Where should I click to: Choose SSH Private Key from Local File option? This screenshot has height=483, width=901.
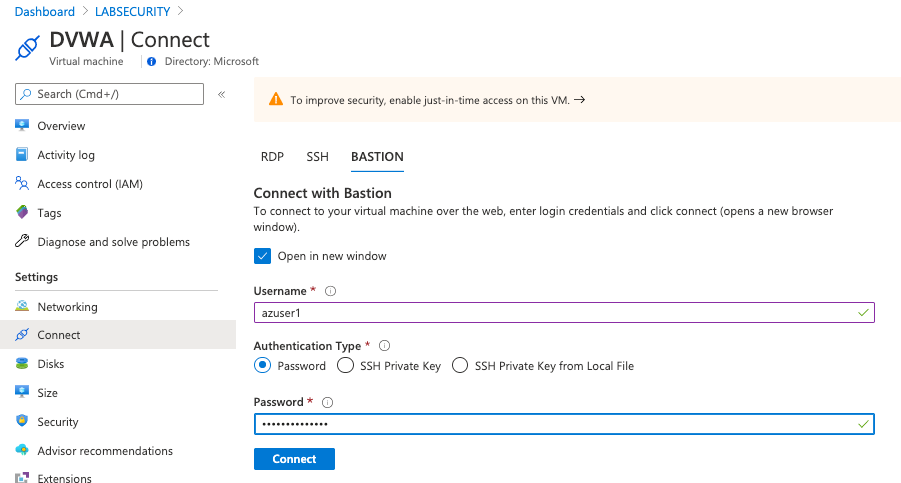coord(460,366)
